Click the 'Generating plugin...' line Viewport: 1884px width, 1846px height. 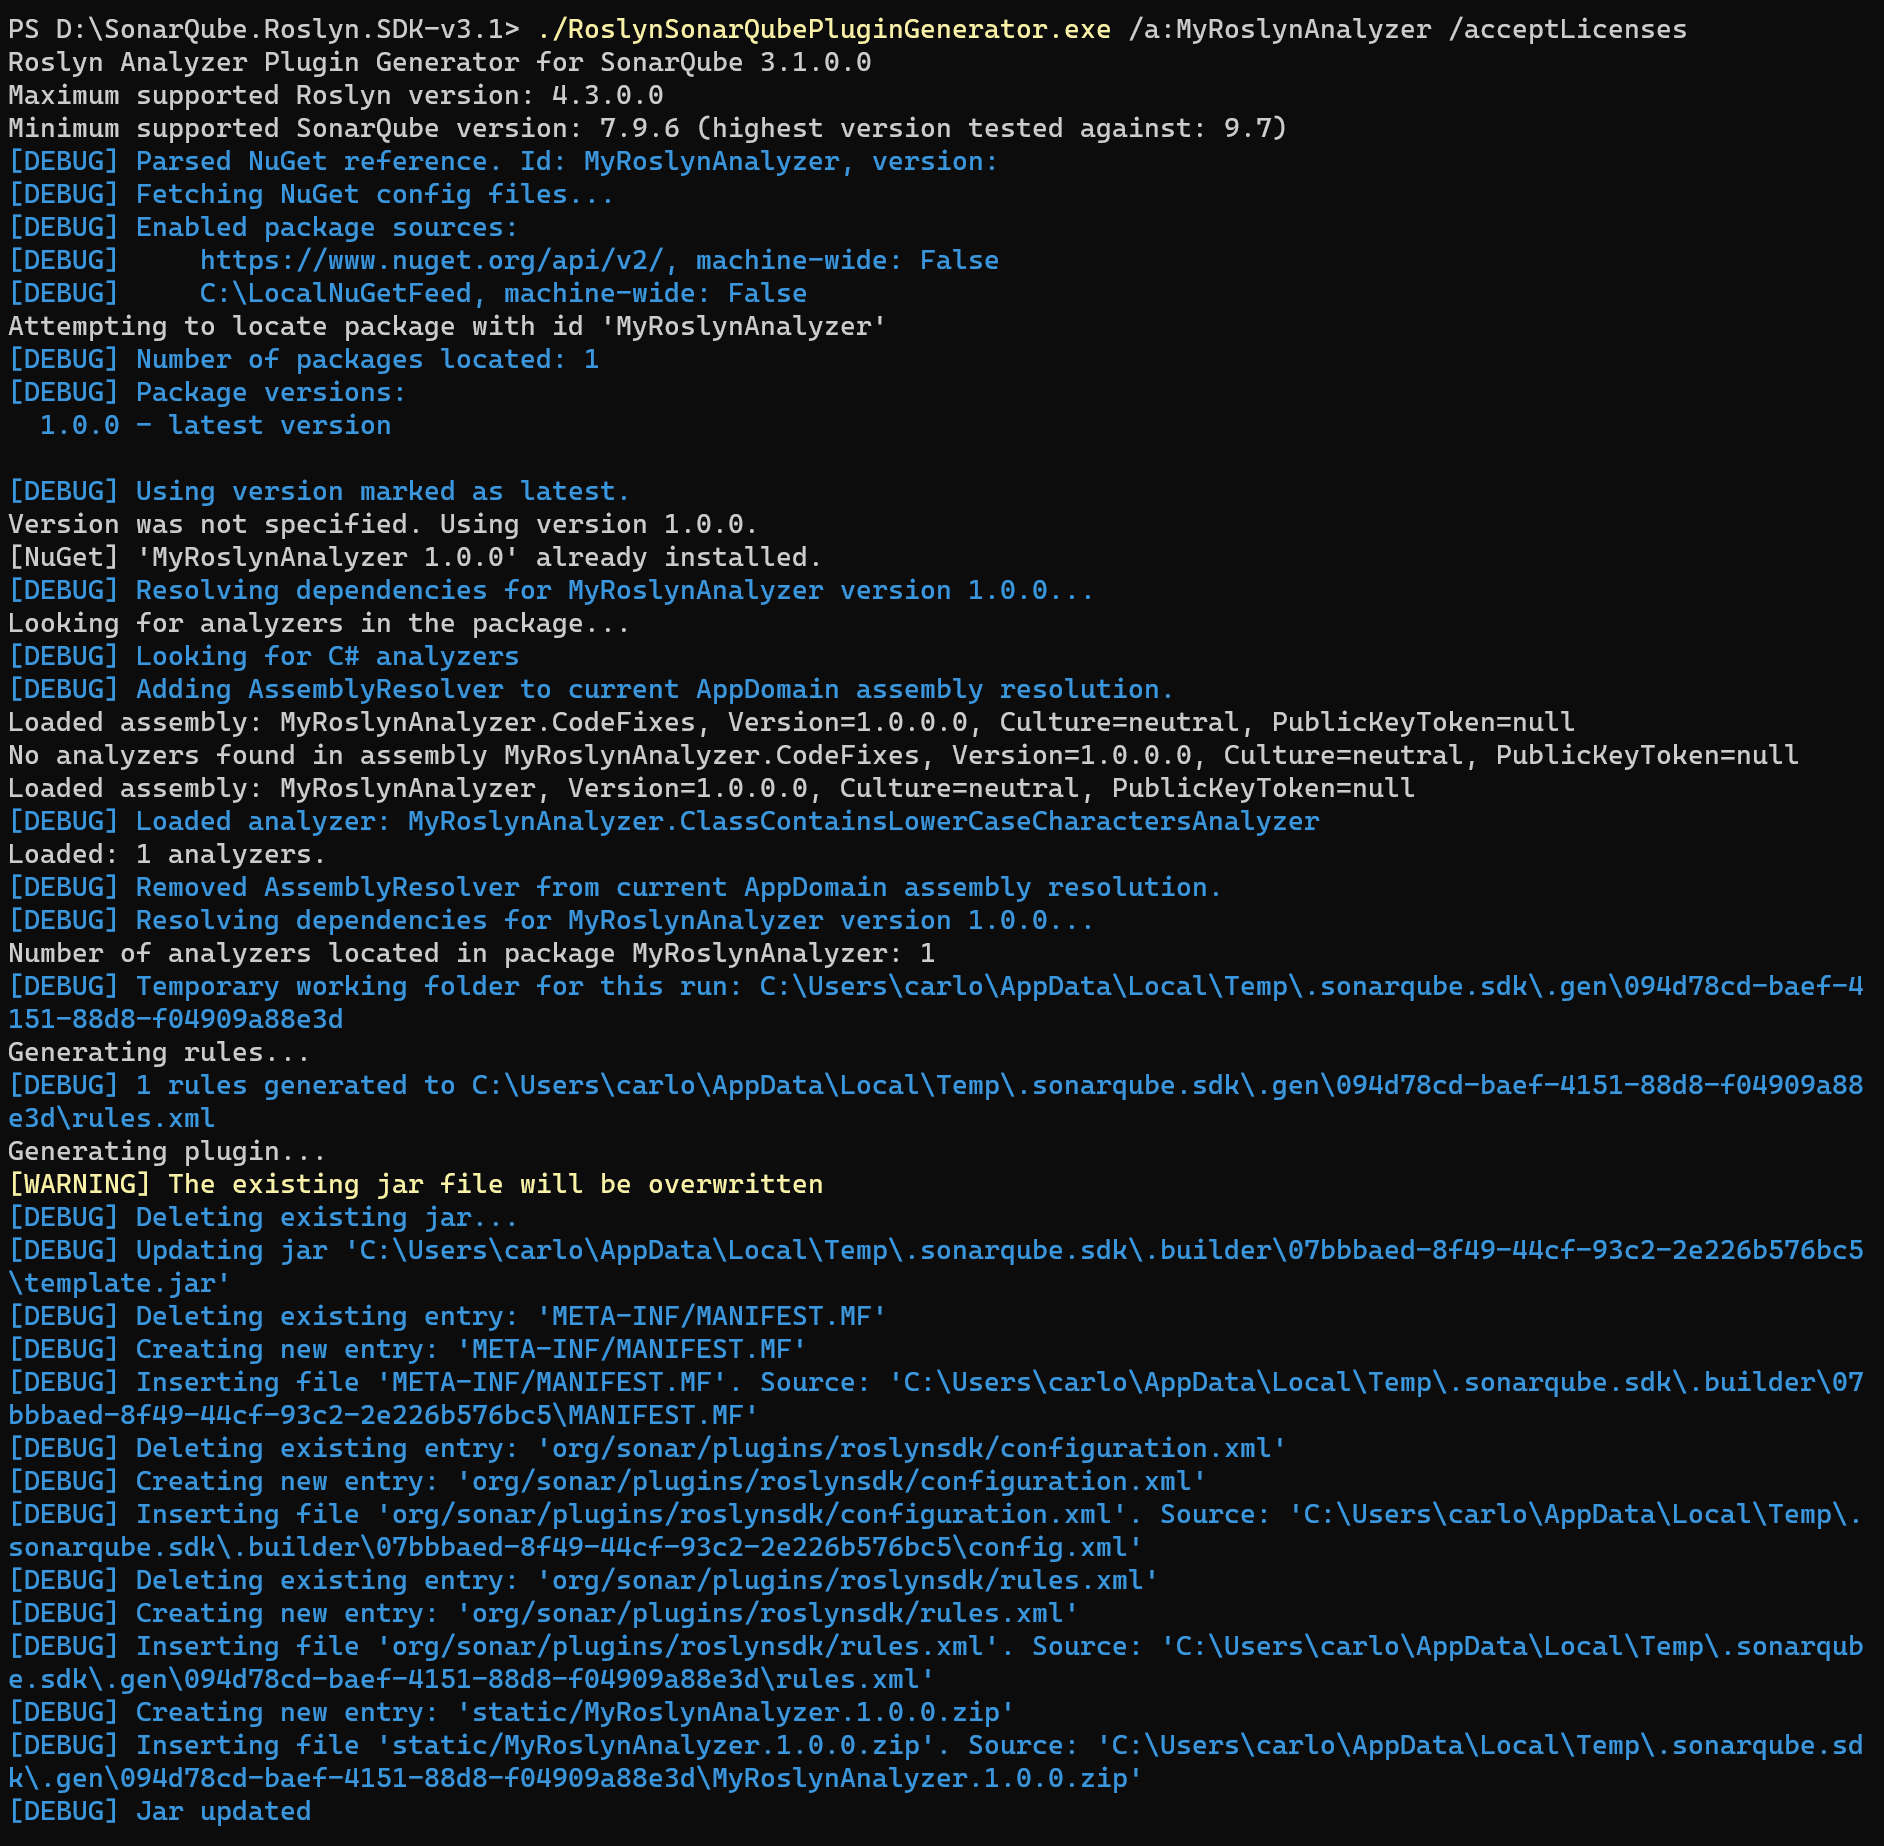[x=168, y=1151]
